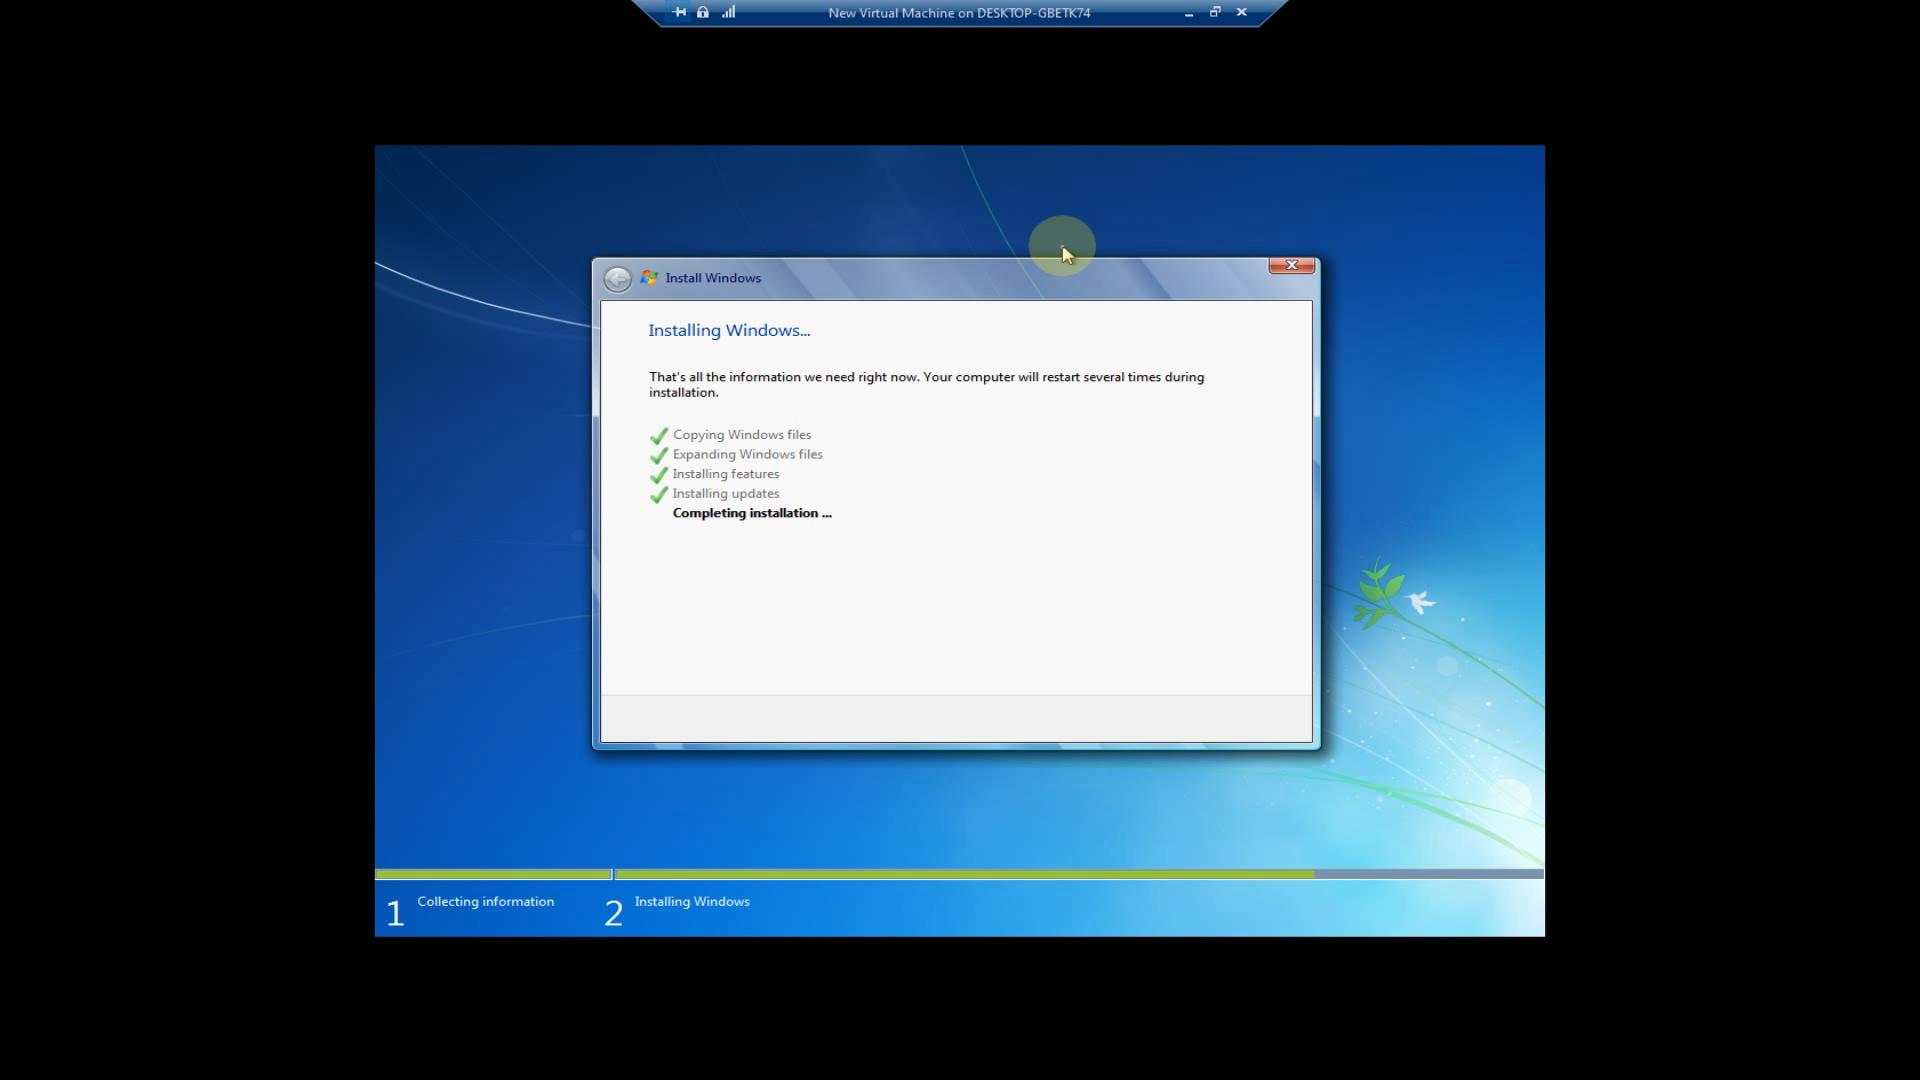
Task: Click the 'Installing features' checkmark
Action: (x=659, y=475)
